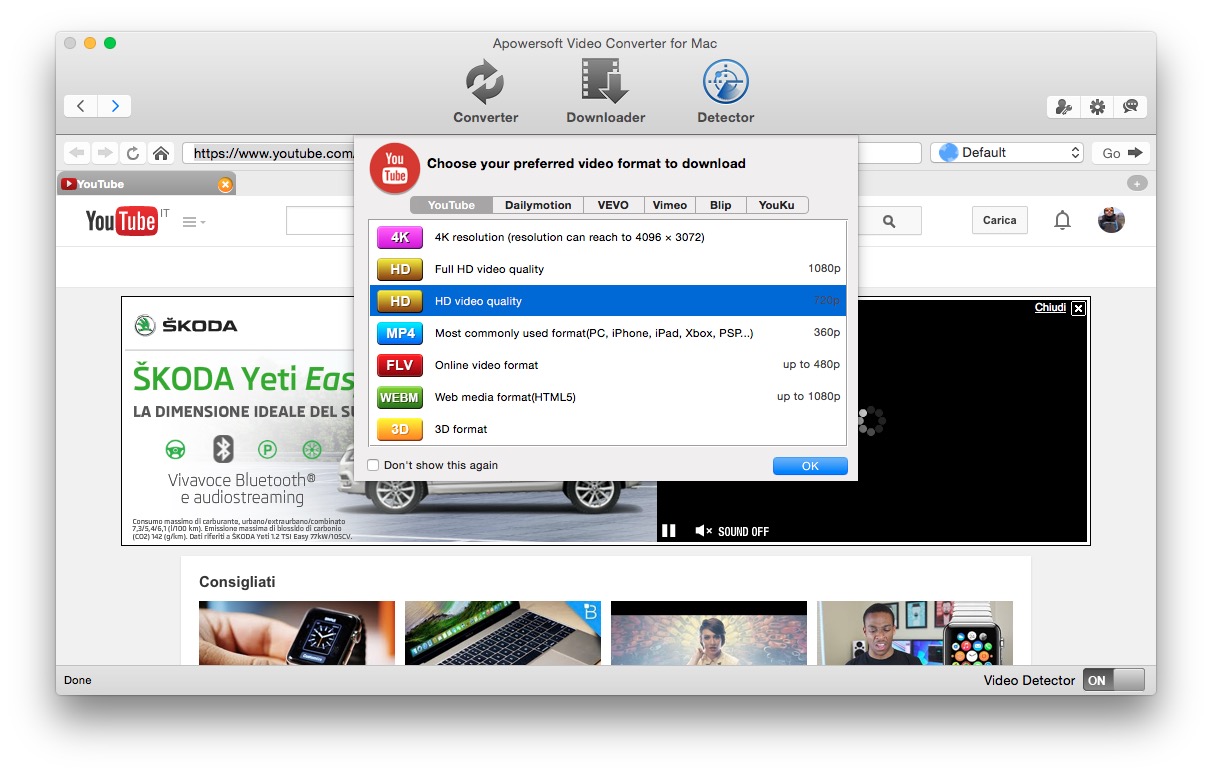The width and height of the screenshot is (1212, 775).
Task: Open the smartwatch on wrist thumbnail
Action: [297, 633]
